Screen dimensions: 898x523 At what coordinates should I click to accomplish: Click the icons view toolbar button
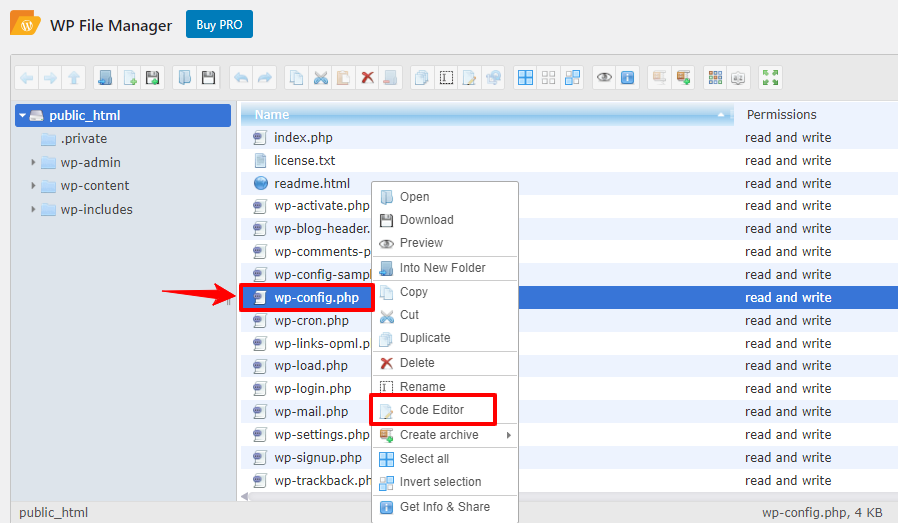coord(714,77)
